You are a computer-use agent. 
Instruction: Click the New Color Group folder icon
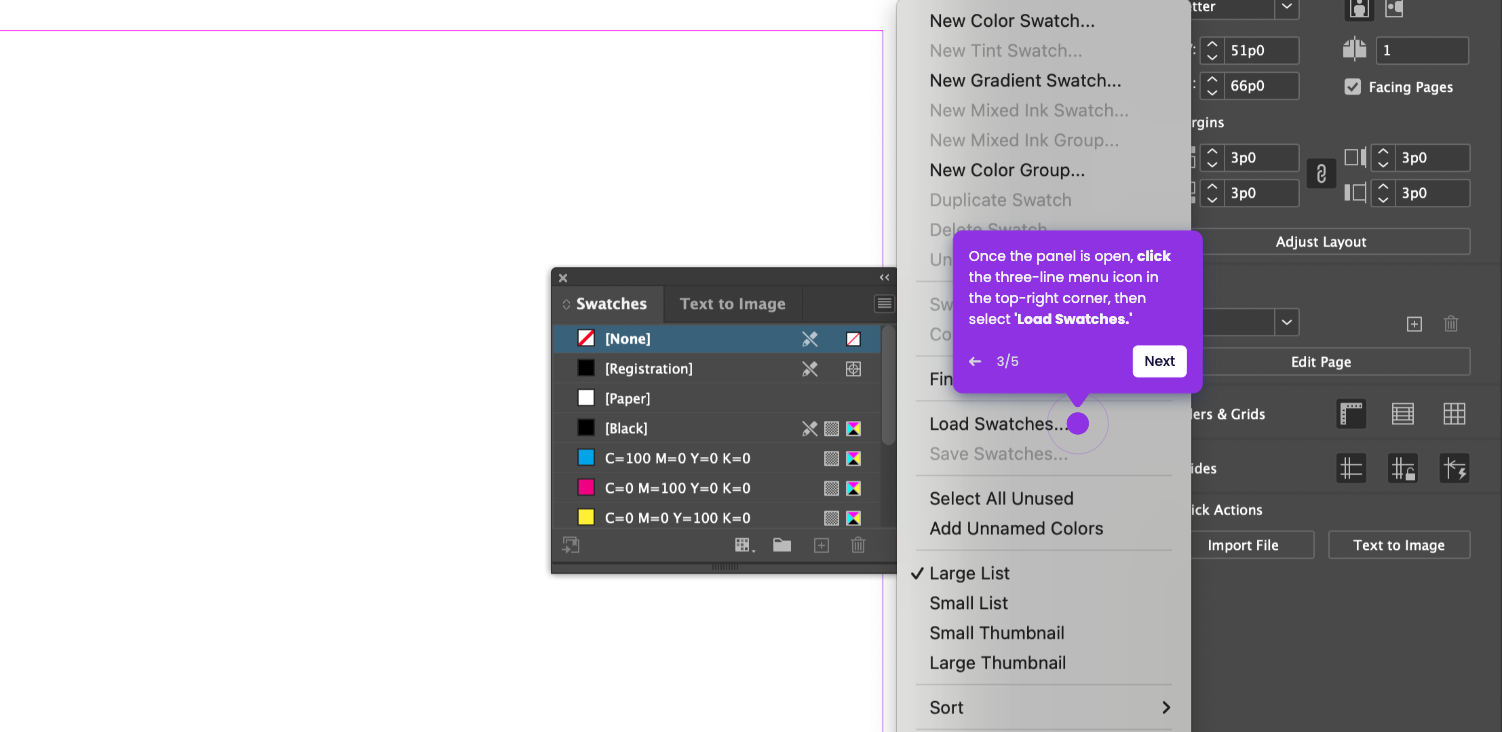782,545
